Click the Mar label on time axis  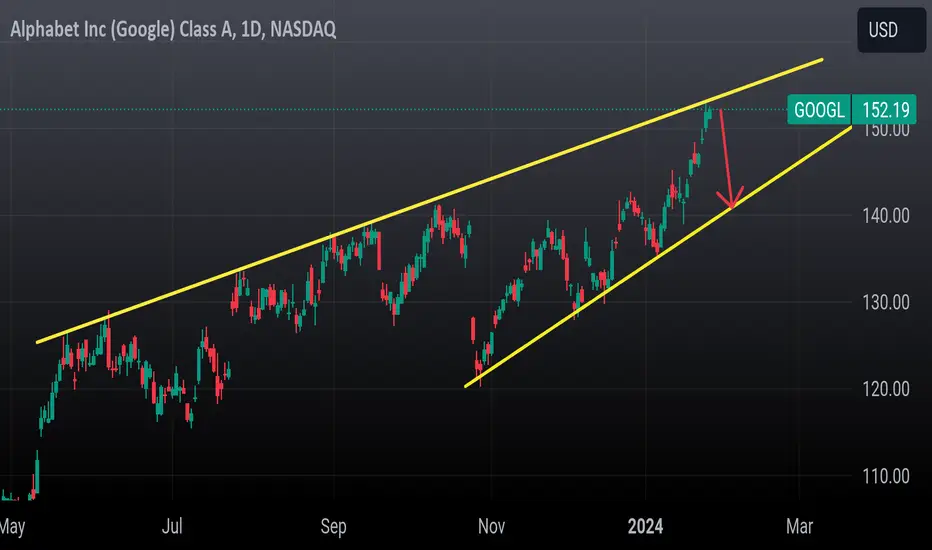[799, 526]
